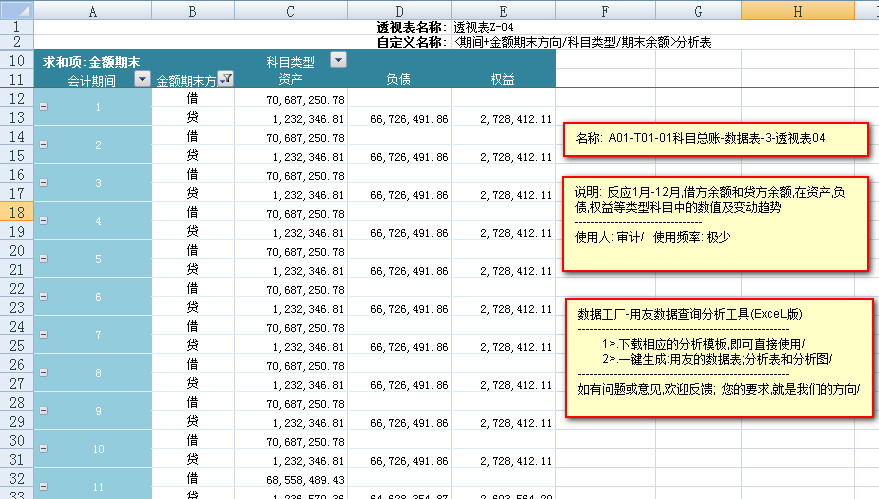Select column H header
Viewport: 879px width, 499px height.
click(796, 10)
